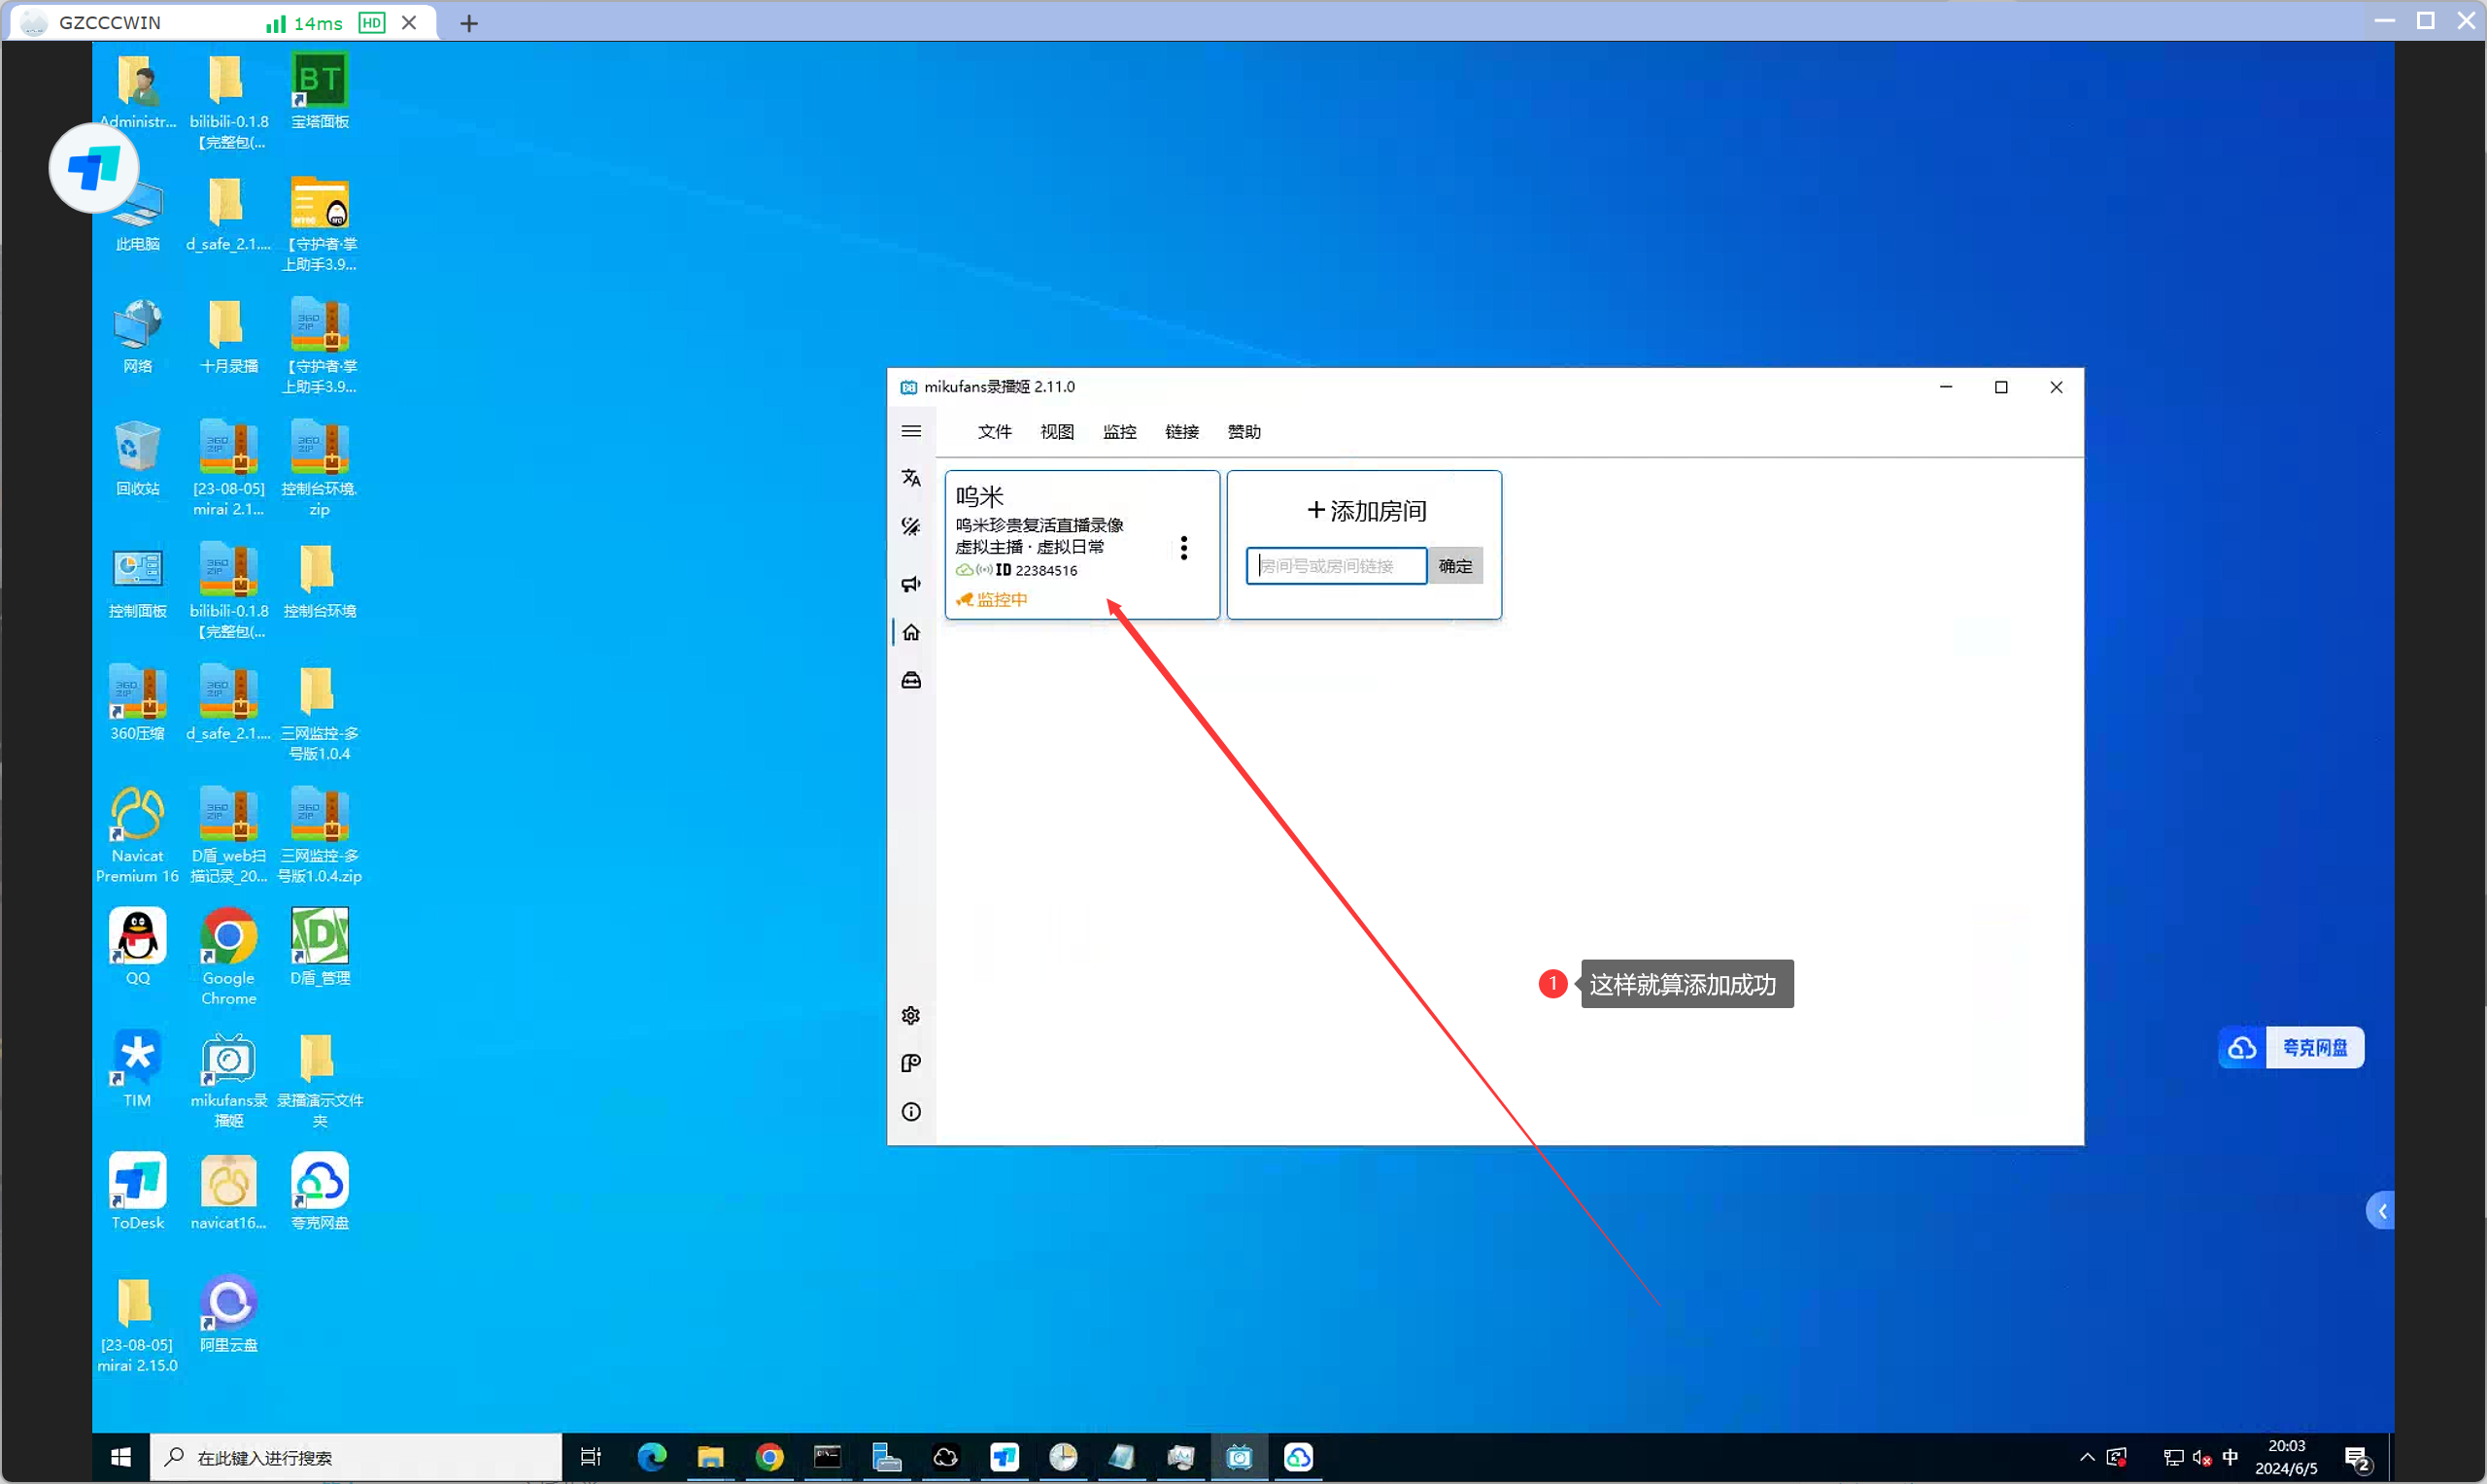This screenshot has width=2487, height=1484.
Task: Expand the 监控 menu
Action: pyautogui.click(x=1119, y=432)
